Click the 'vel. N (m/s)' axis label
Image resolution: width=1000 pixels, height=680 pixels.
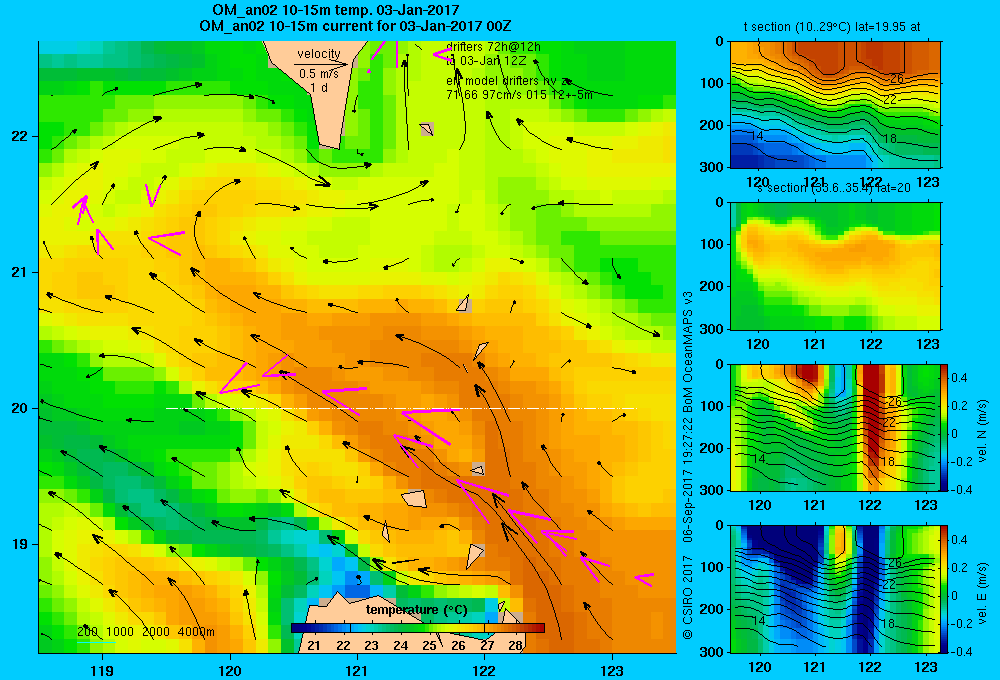click(x=983, y=431)
